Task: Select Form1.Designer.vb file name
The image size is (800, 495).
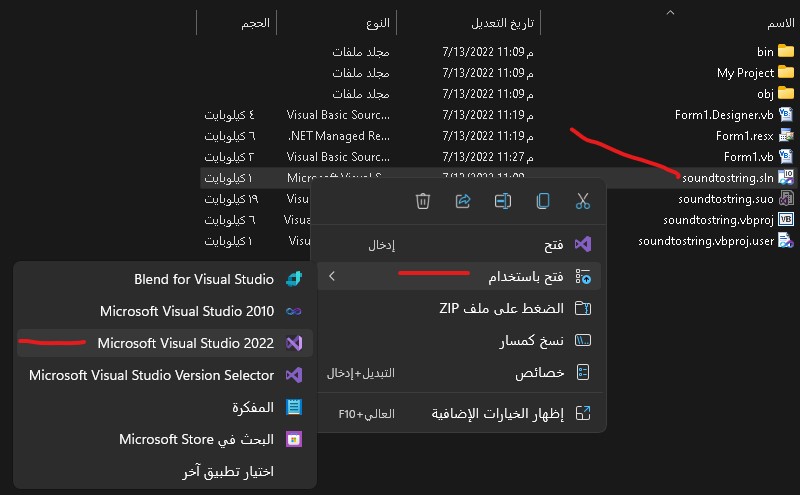Action: pos(724,115)
